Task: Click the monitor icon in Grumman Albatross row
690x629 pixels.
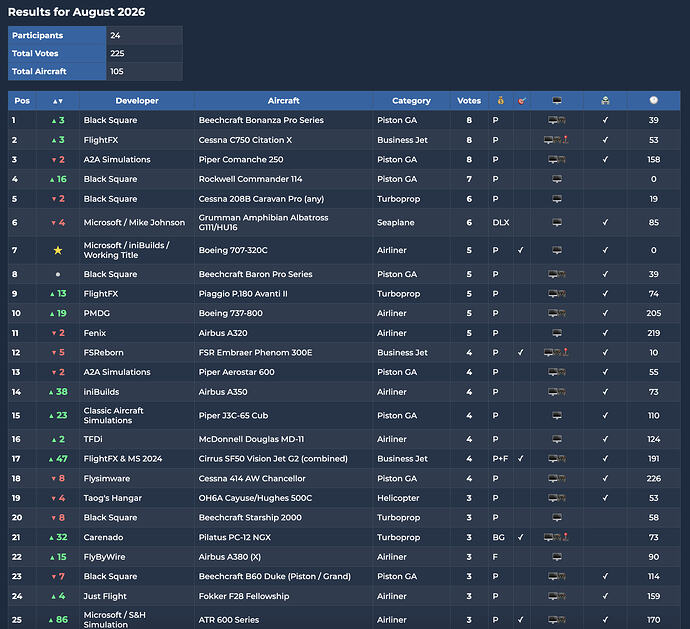Action: tap(557, 222)
